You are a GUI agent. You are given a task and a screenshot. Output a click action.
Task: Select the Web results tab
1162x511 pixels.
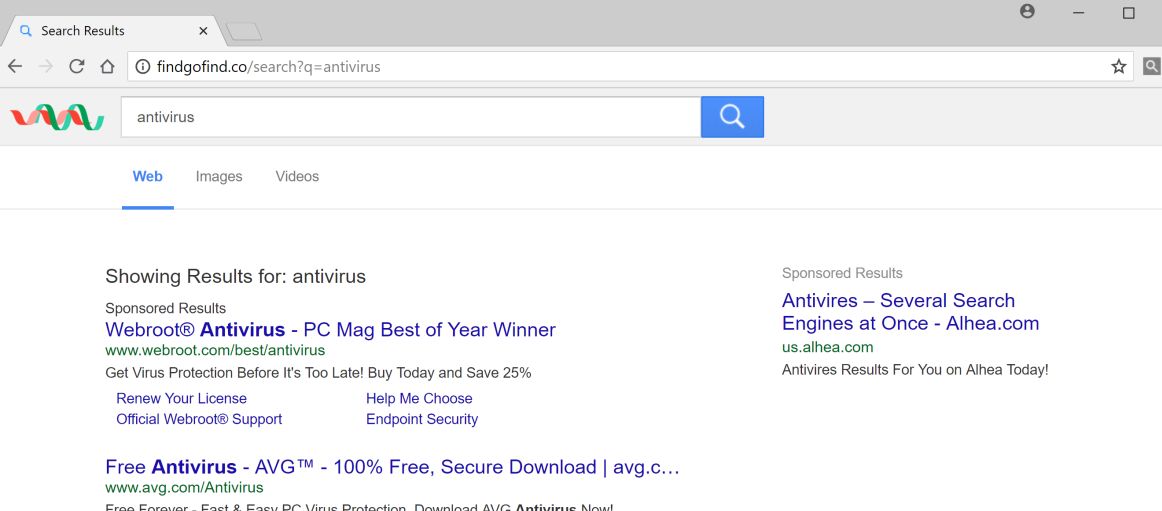pos(147,177)
